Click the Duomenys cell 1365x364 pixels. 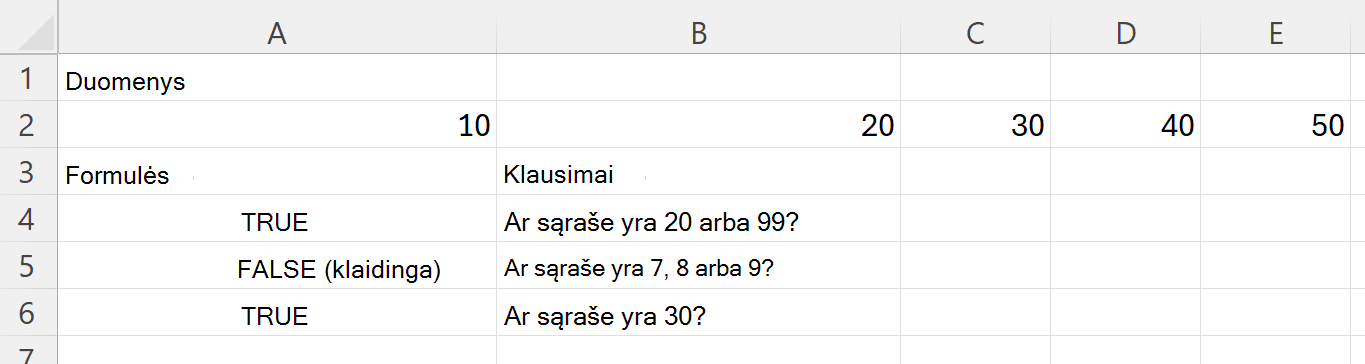coord(277,78)
